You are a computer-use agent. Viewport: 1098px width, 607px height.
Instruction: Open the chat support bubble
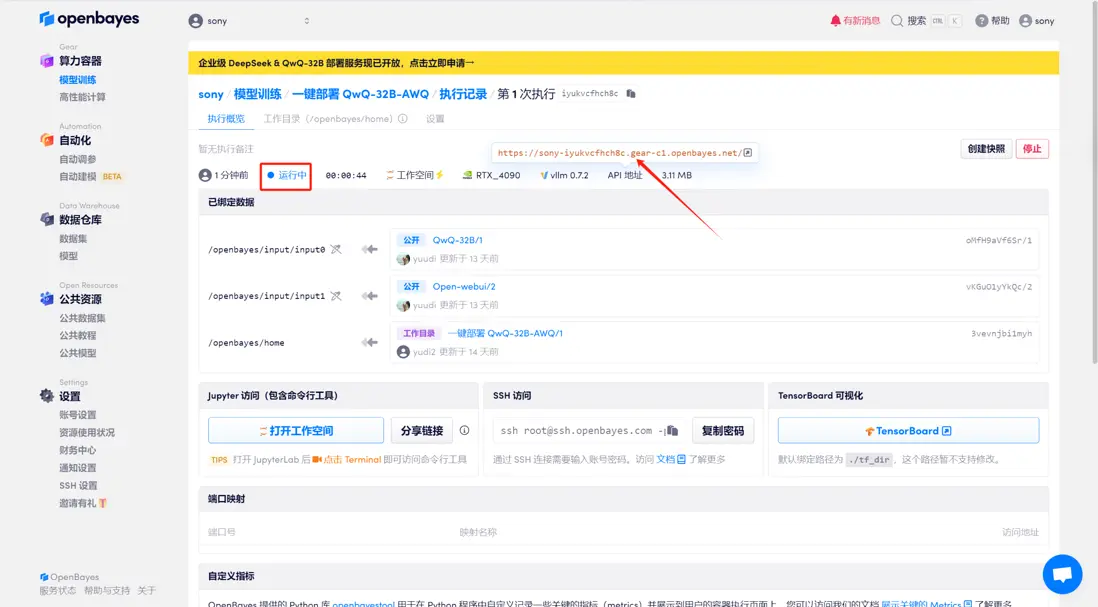pos(1062,574)
